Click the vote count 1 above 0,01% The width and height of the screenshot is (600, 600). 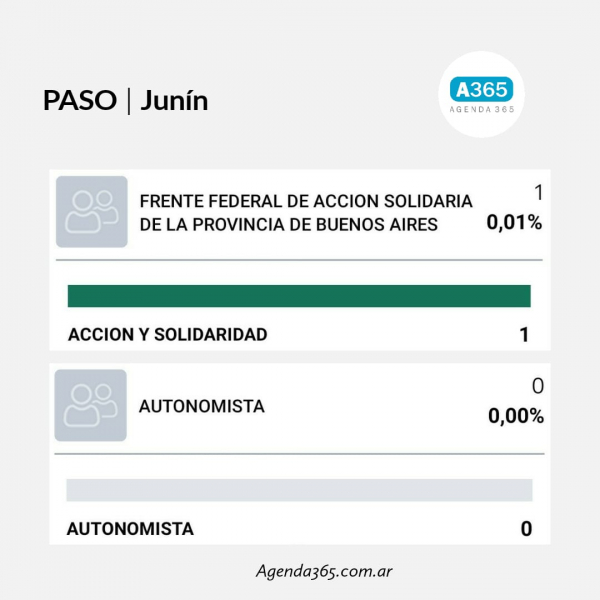pos(539,192)
